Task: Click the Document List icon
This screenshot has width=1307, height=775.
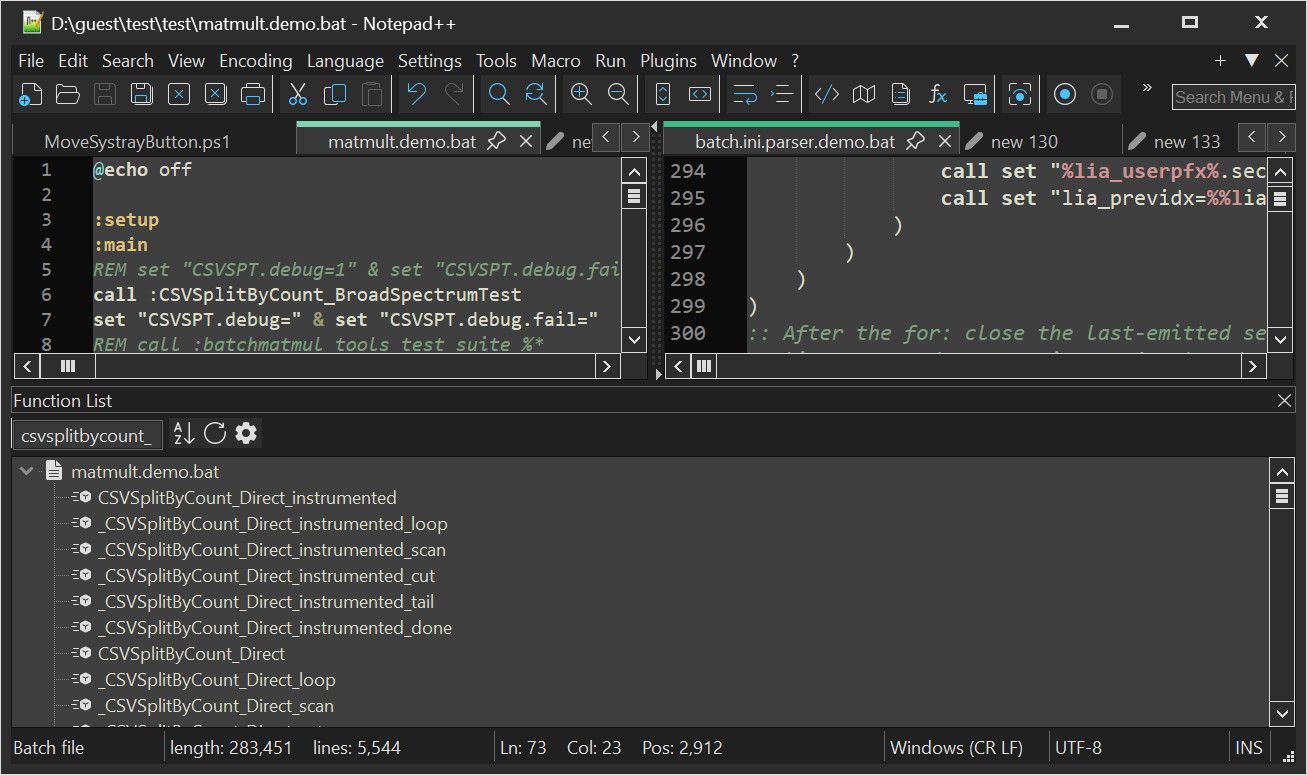Action: tap(901, 95)
